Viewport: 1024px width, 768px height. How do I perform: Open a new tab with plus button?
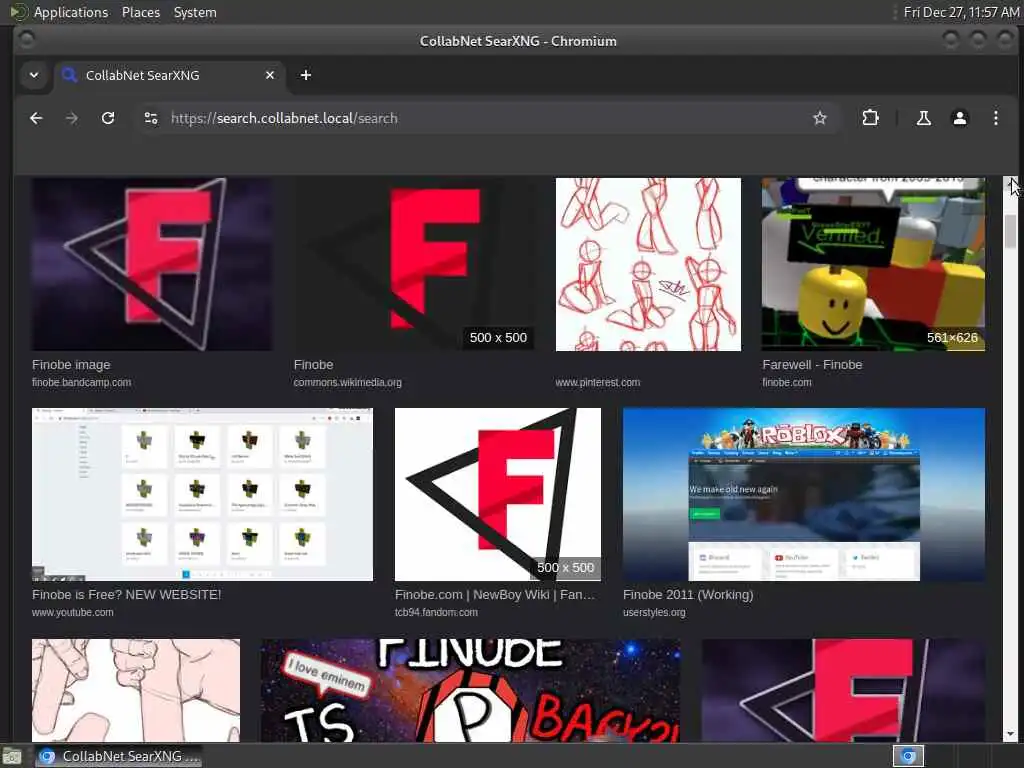tap(306, 75)
